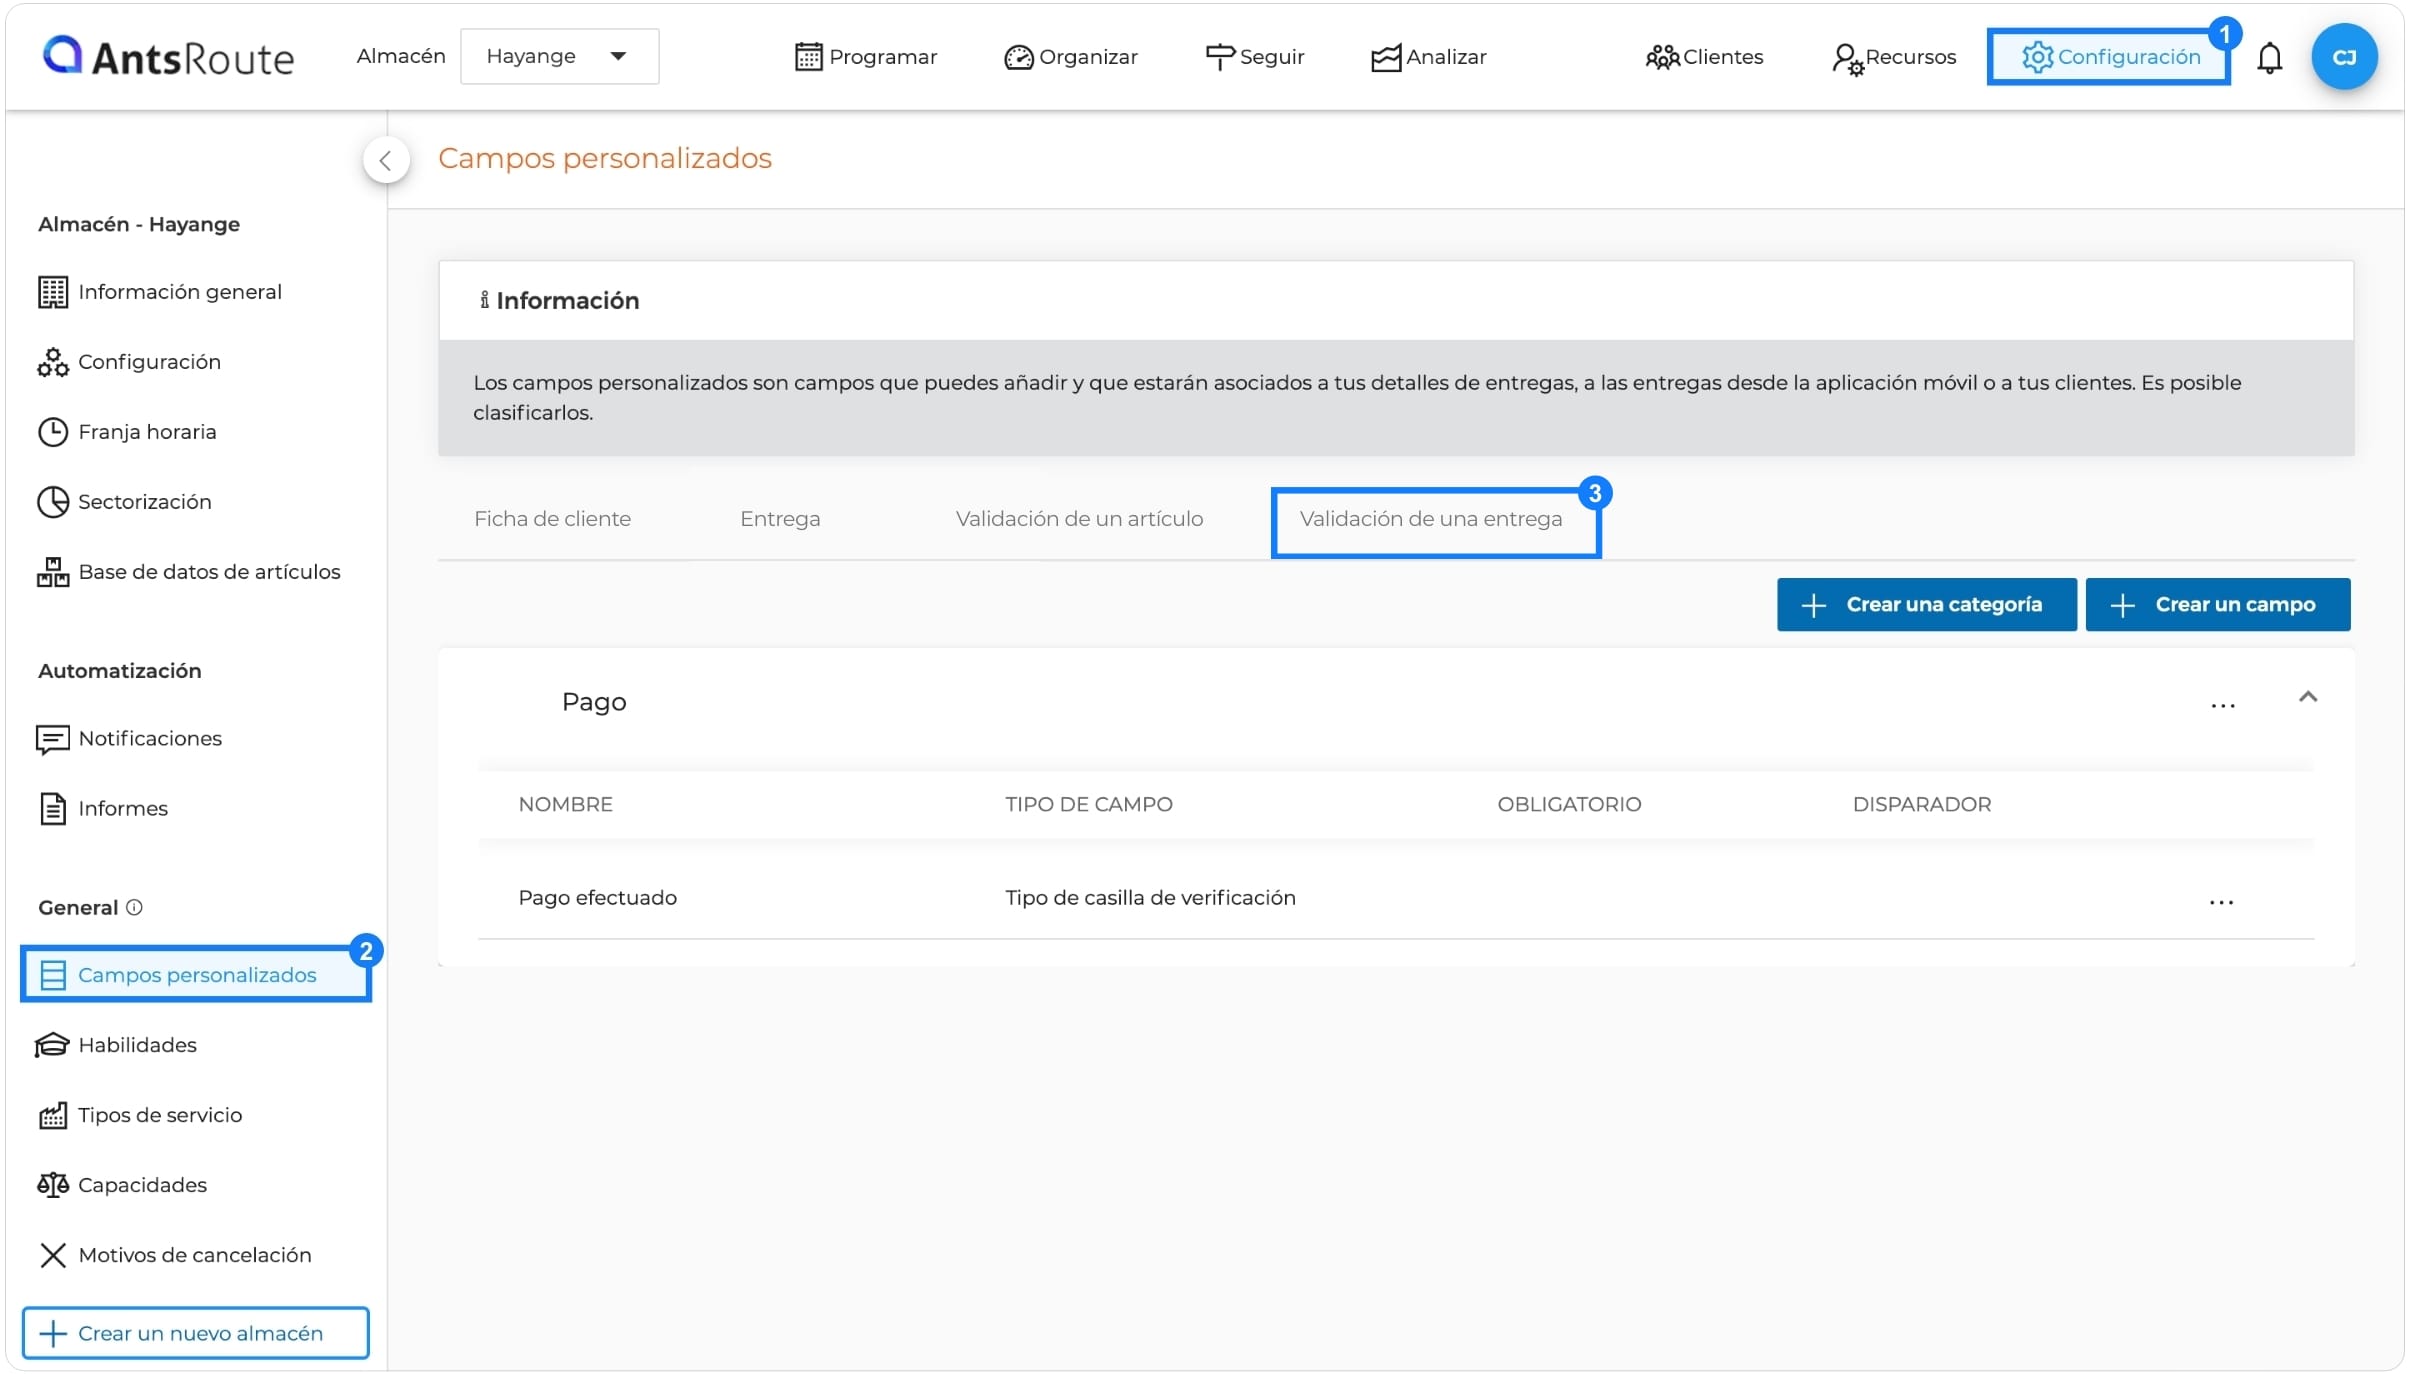Click the NOMBRE column header
This screenshot has width=2409, height=1374.
pyautogui.click(x=565, y=805)
